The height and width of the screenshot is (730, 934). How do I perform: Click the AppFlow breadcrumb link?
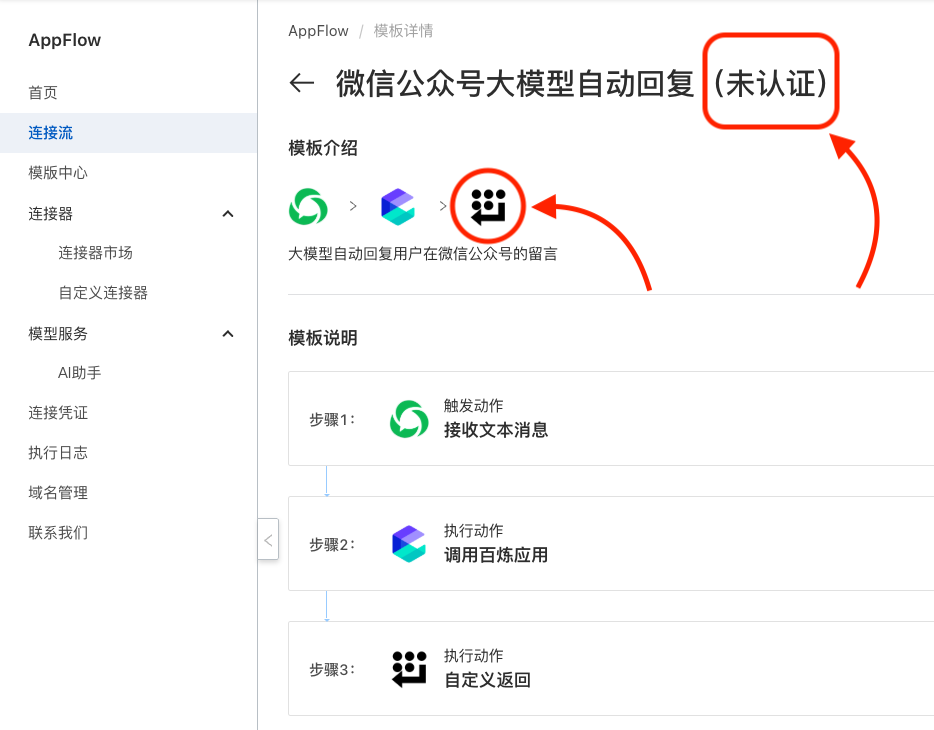click(318, 31)
